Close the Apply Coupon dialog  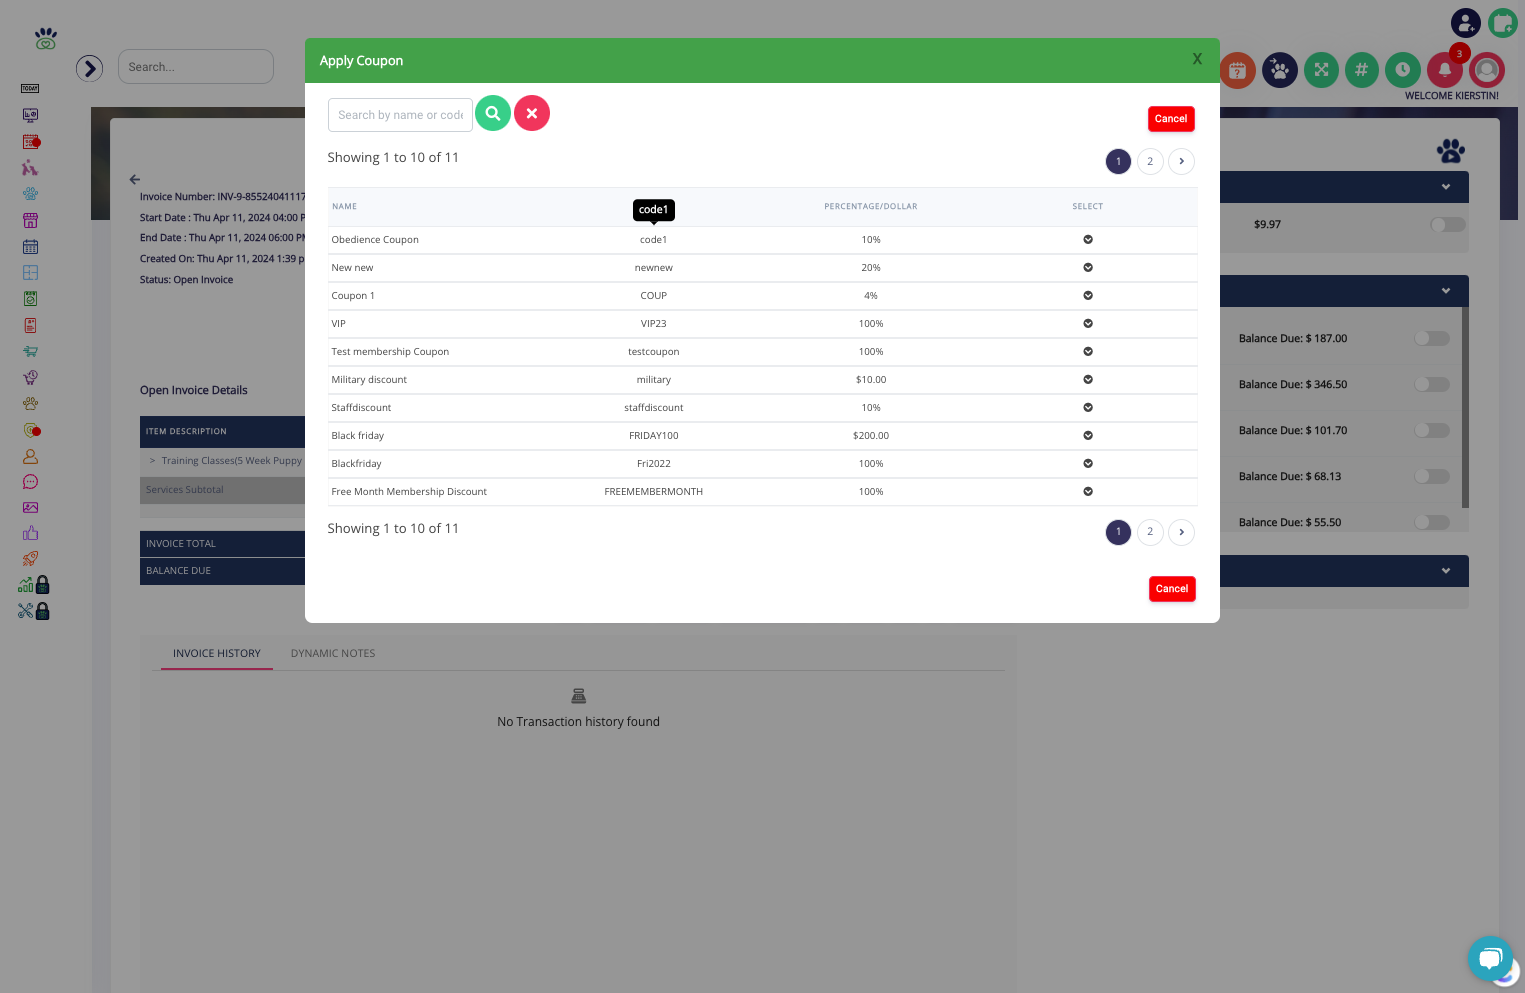coord(1197,60)
